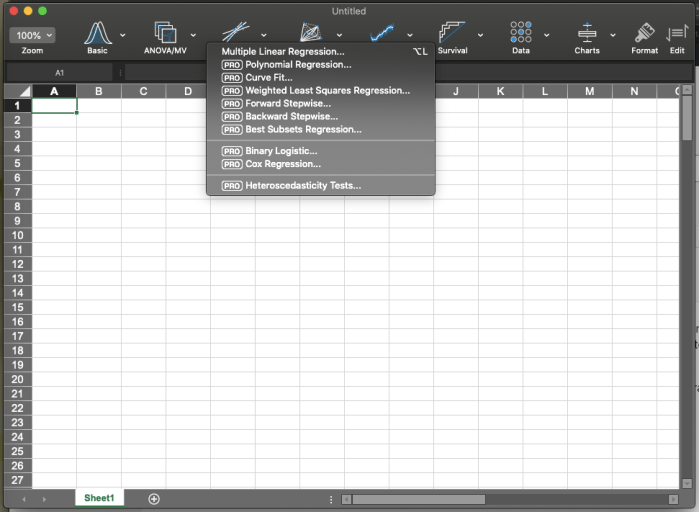Open the 100% zoom dropdown
This screenshot has height=512, width=699.
click(x=32, y=35)
